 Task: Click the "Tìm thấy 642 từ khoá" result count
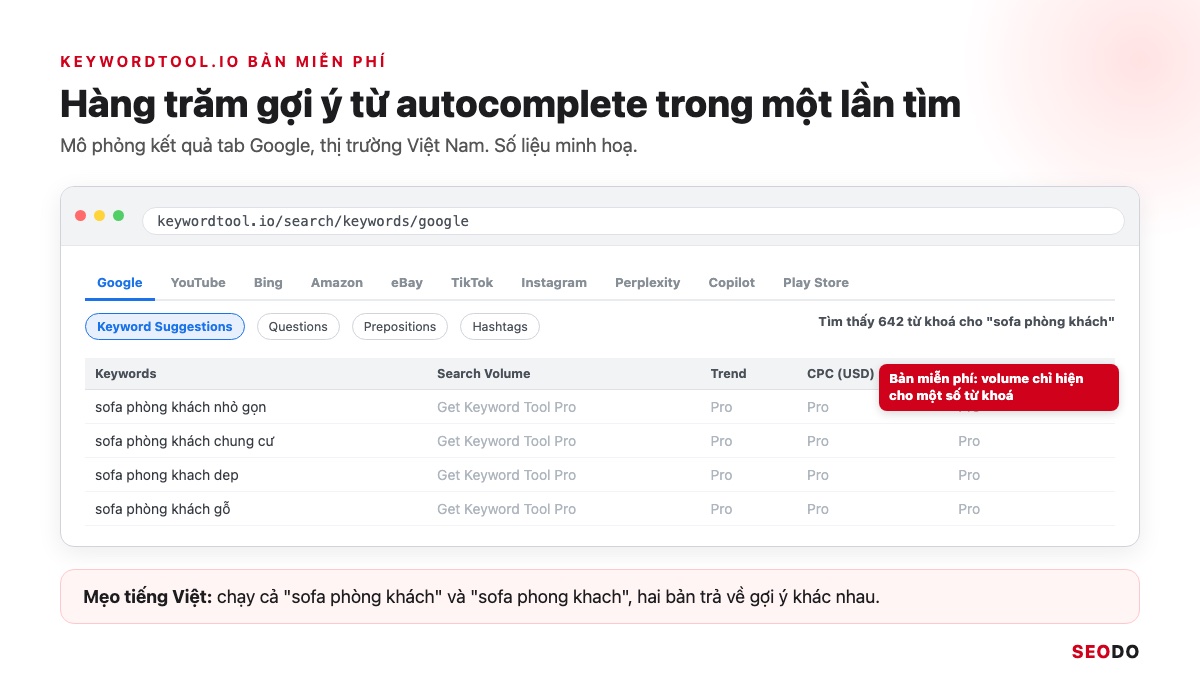click(966, 322)
